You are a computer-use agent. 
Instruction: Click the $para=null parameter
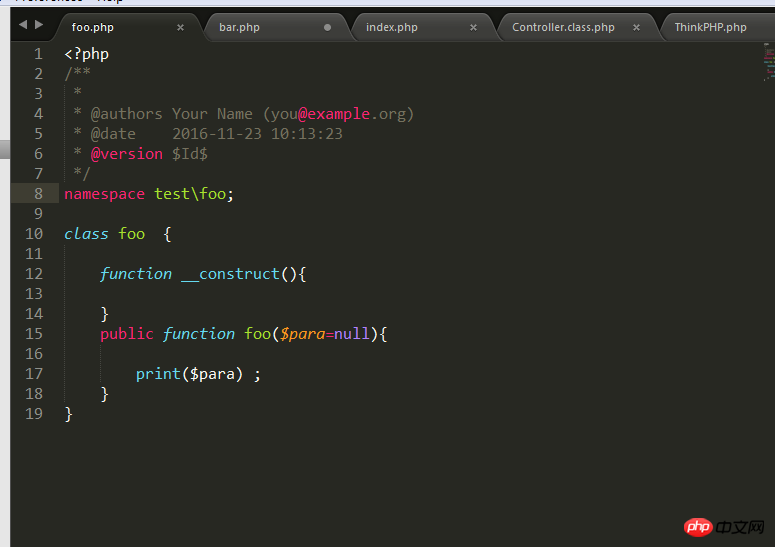point(324,334)
